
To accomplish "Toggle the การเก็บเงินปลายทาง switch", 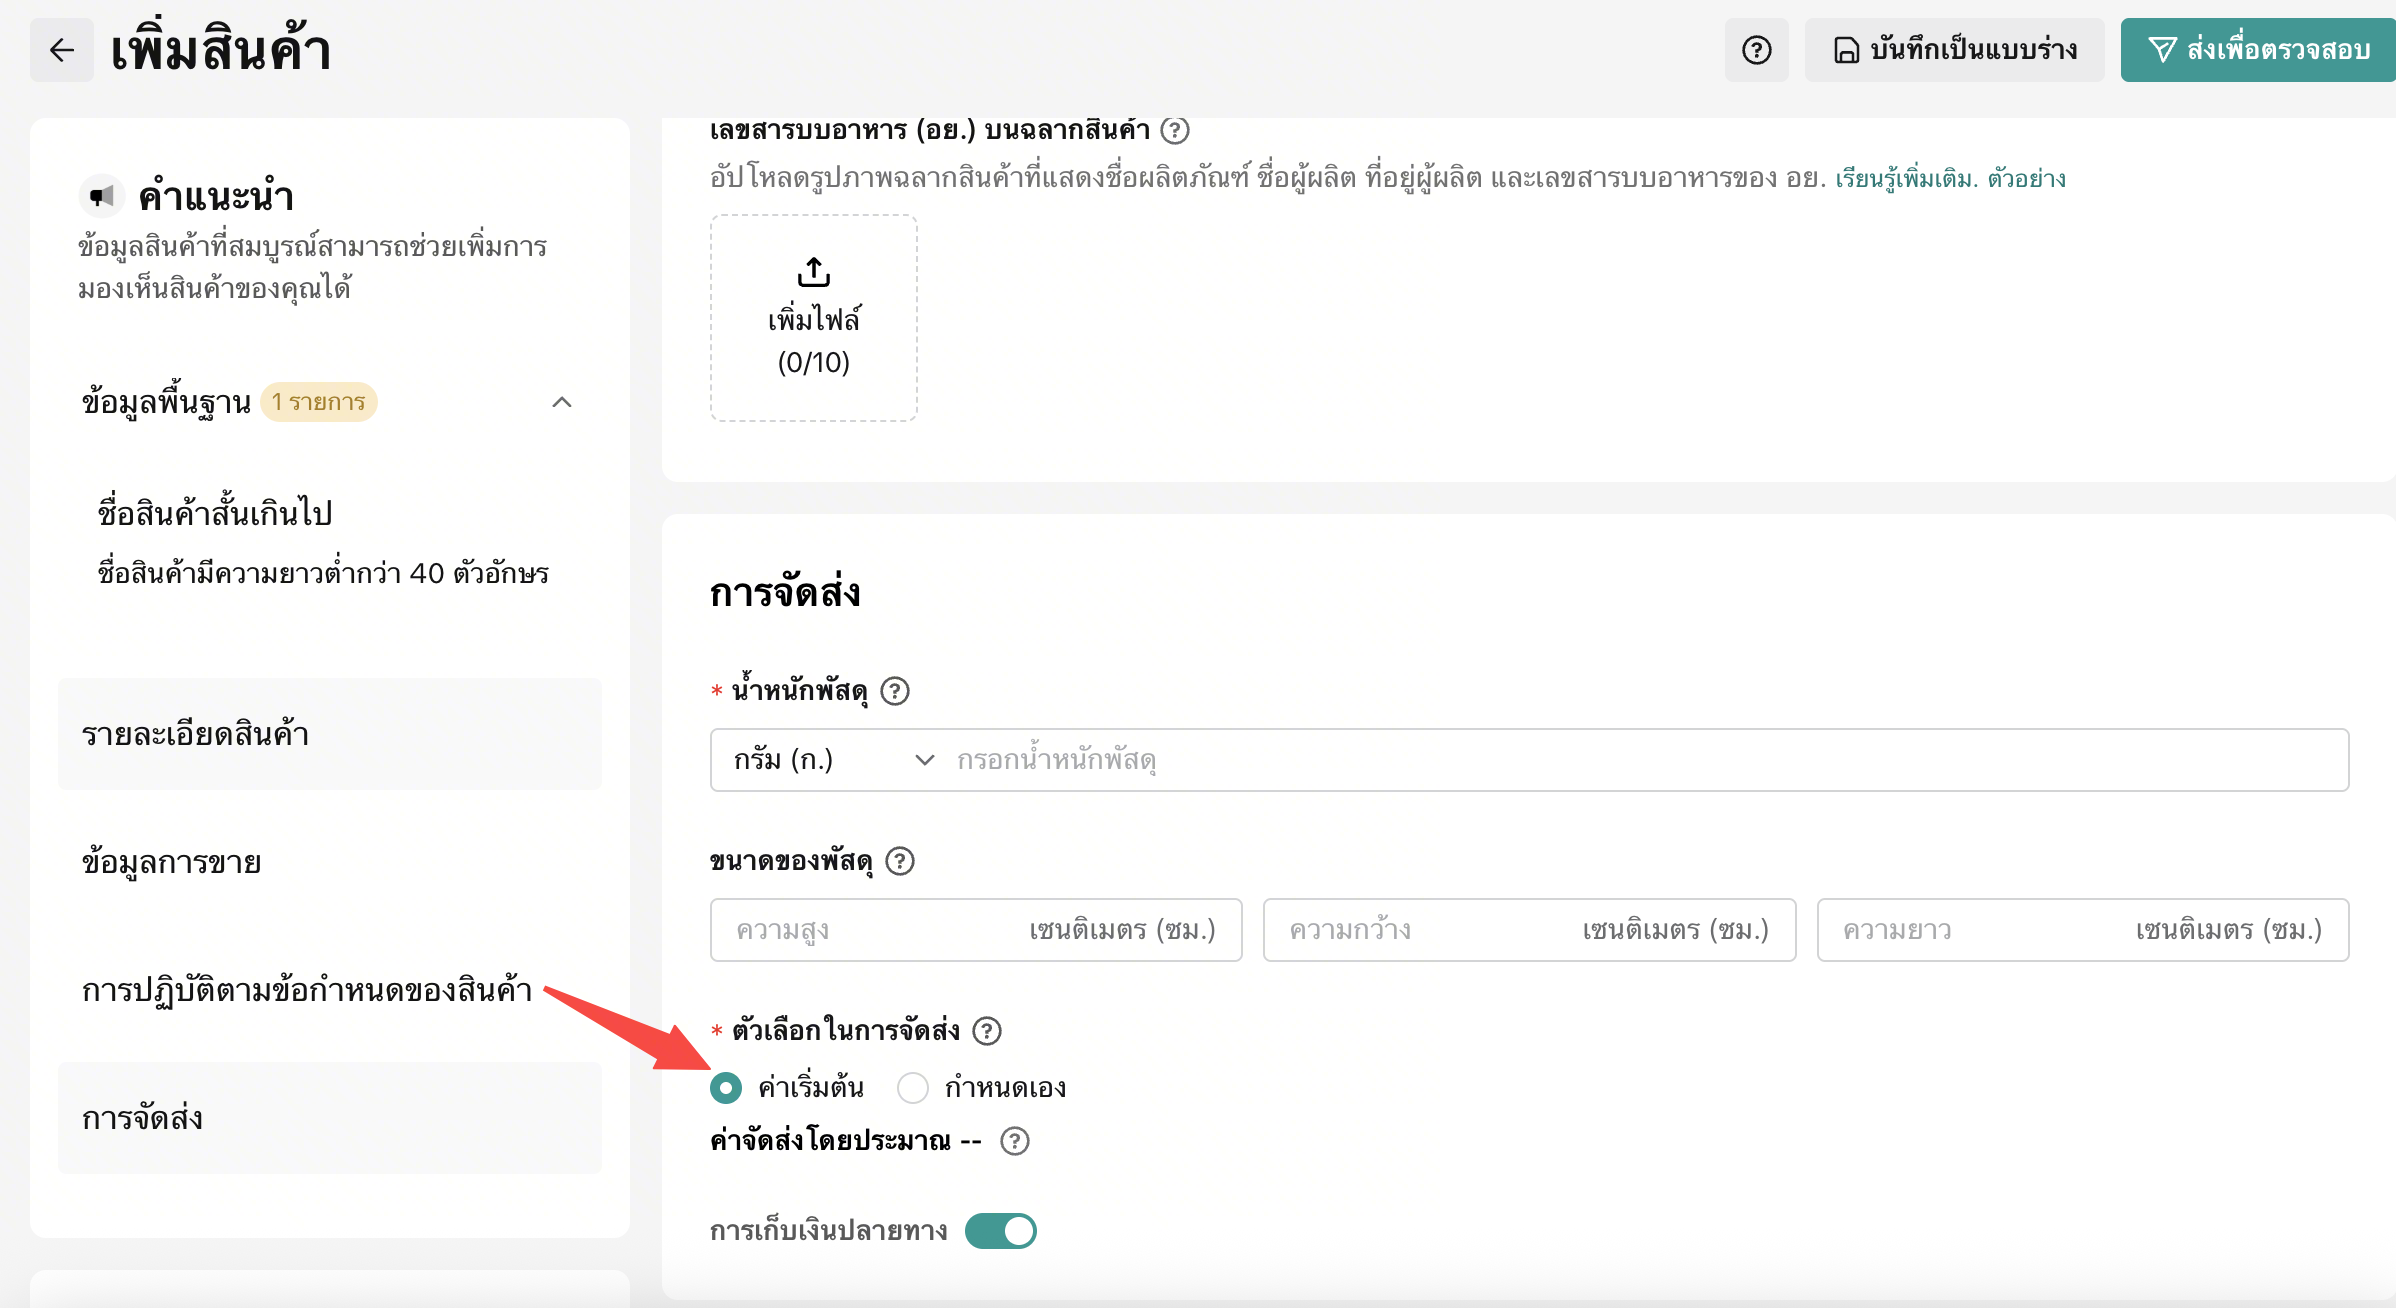I will (1001, 1231).
